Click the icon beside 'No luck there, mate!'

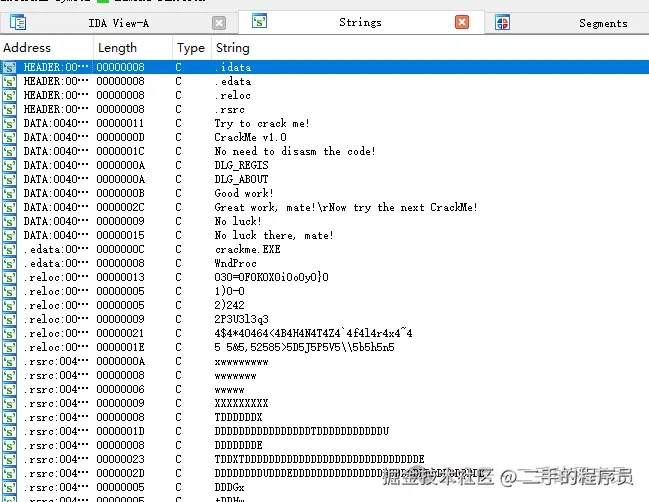coord(10,235)
